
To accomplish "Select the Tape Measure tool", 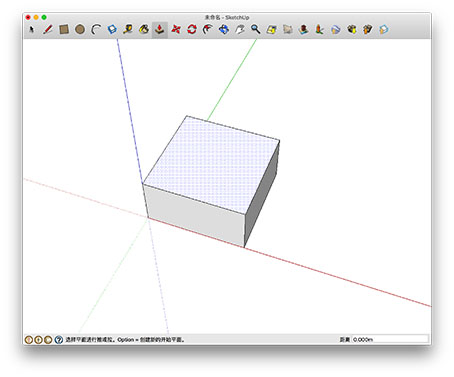I will coord(128,29).
